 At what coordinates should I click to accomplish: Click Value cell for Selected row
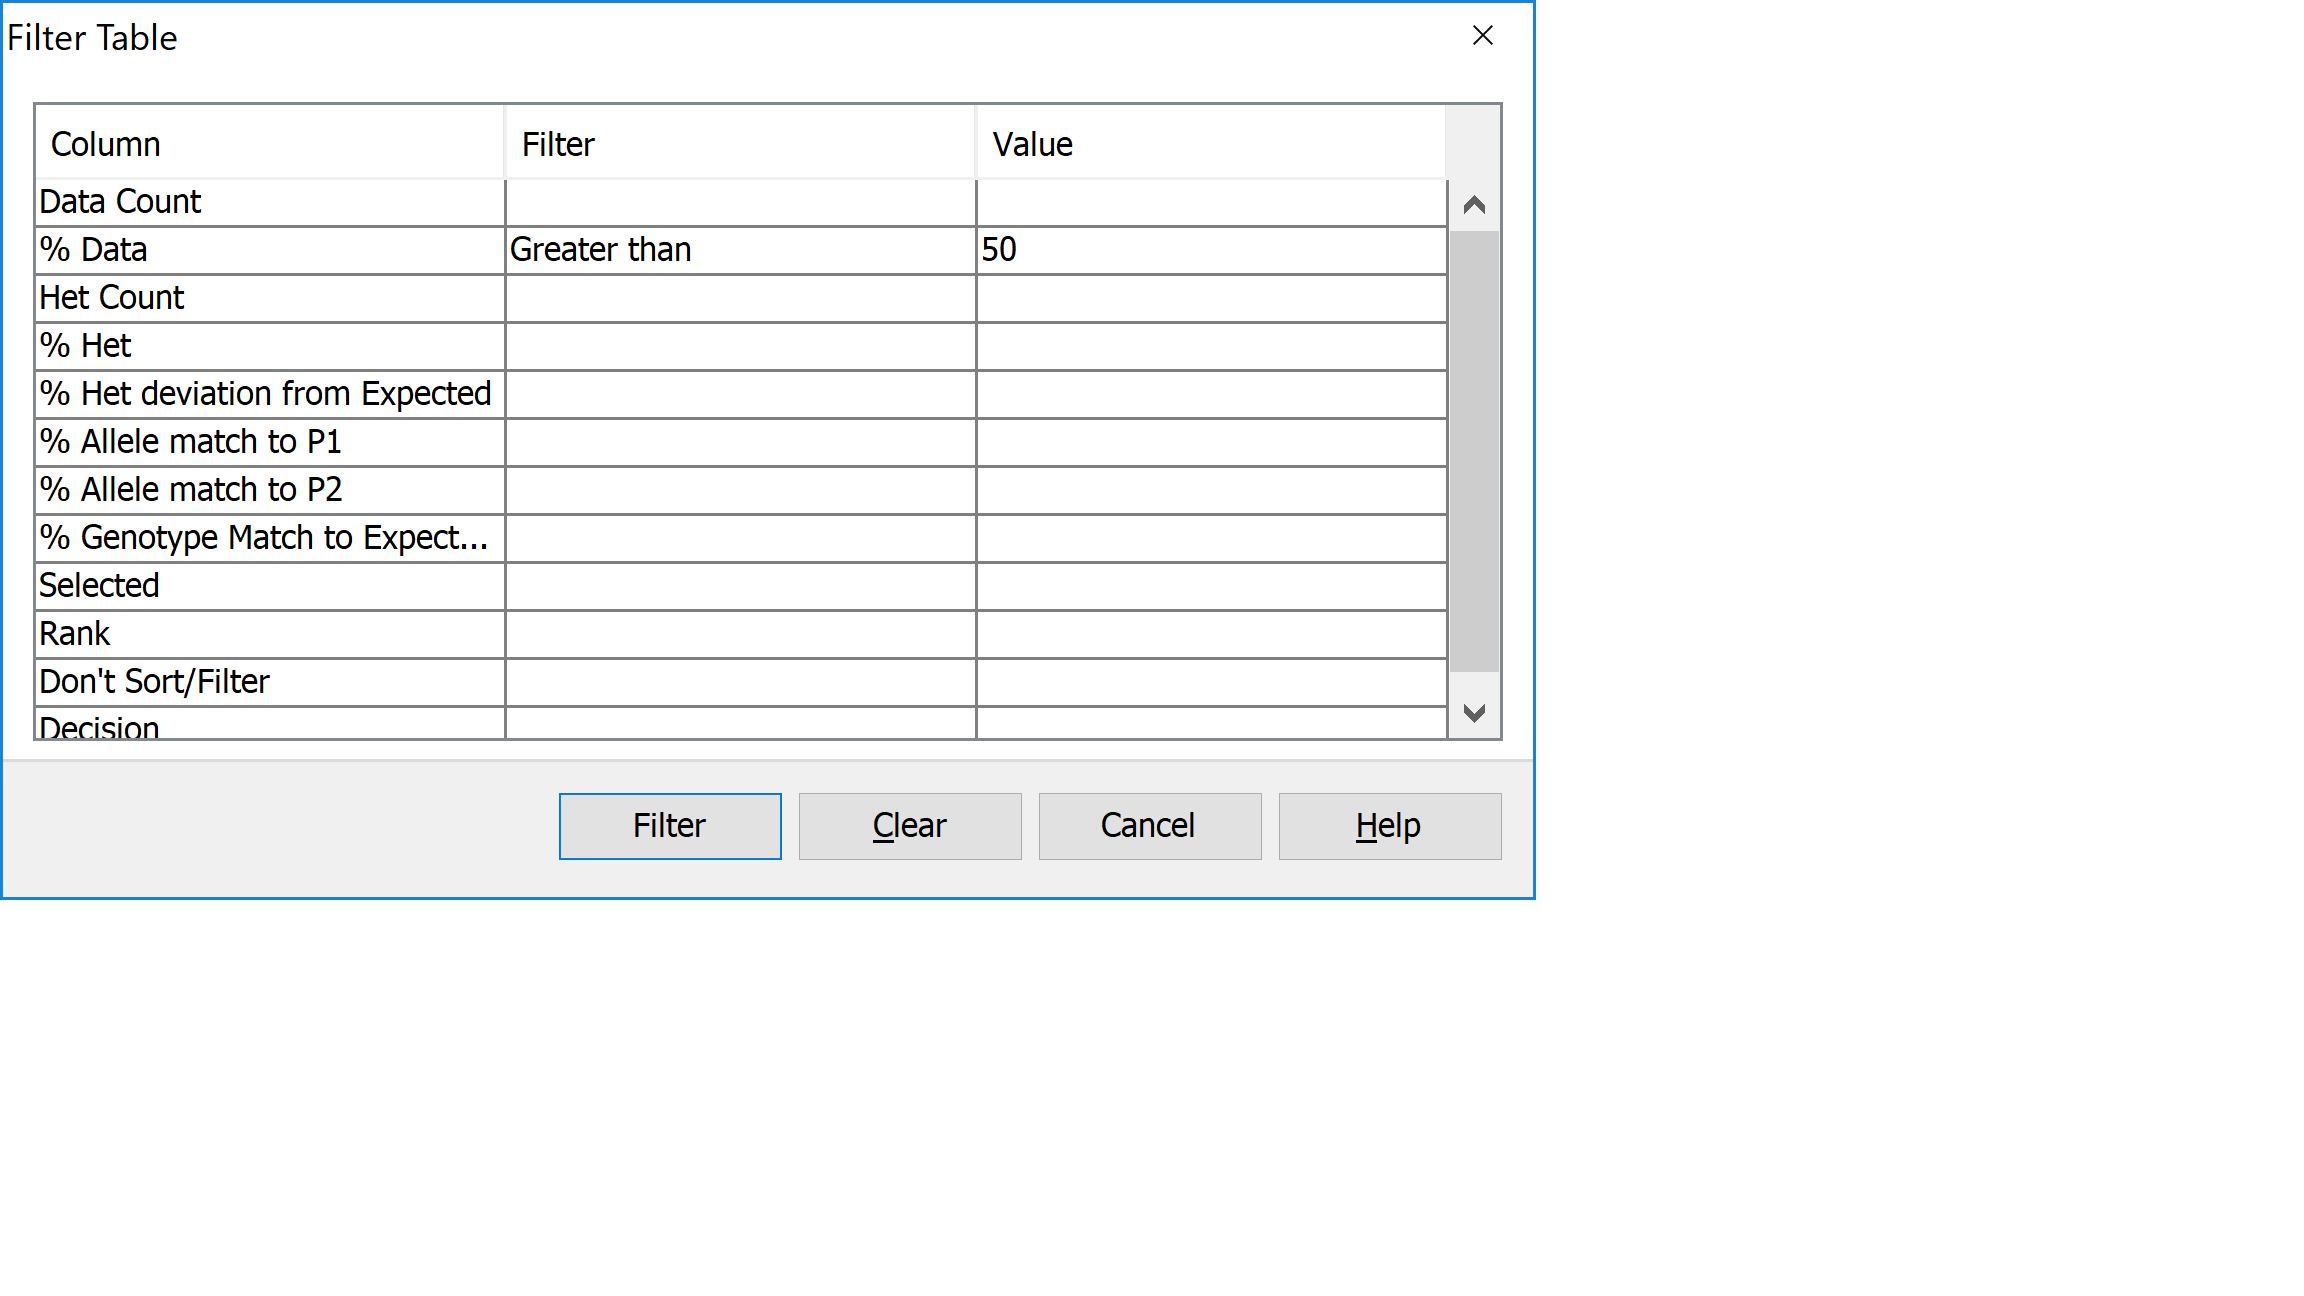tap(1211, 586)
